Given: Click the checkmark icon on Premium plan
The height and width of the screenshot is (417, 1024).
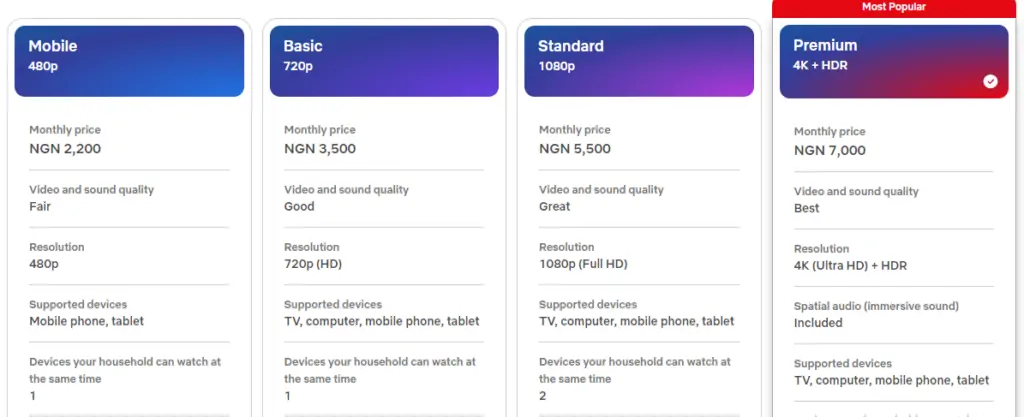Looking at the screenshot, I should point(990,81).
